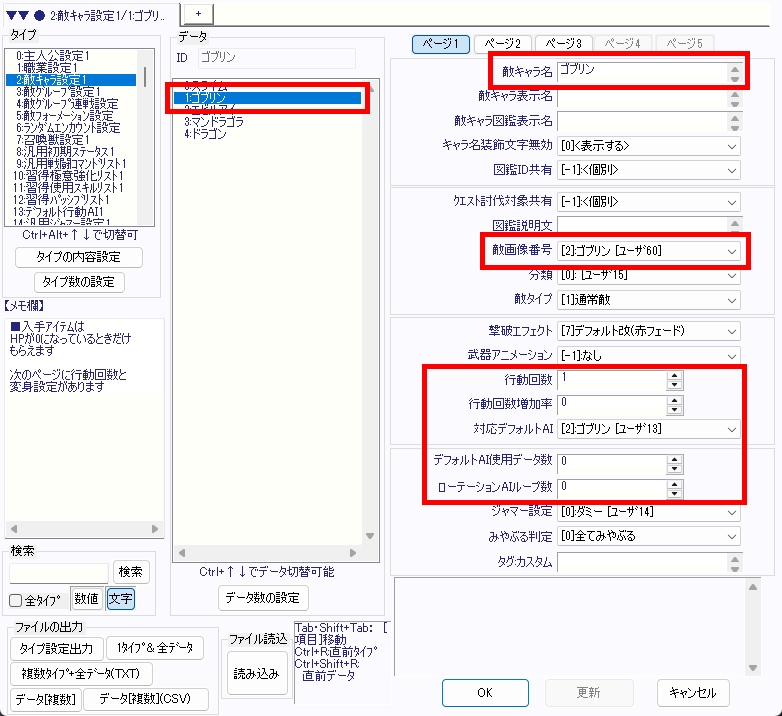Increase 行動回数 with the up arrow

point(675,375)
